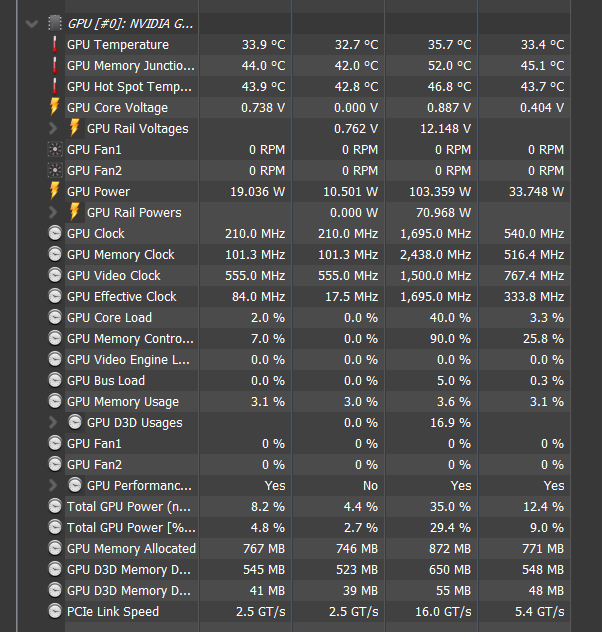Viewport: 602px width, 632px height.
Task: Click thermometer icon beside GPU Temperature
Action: (55, 44)
